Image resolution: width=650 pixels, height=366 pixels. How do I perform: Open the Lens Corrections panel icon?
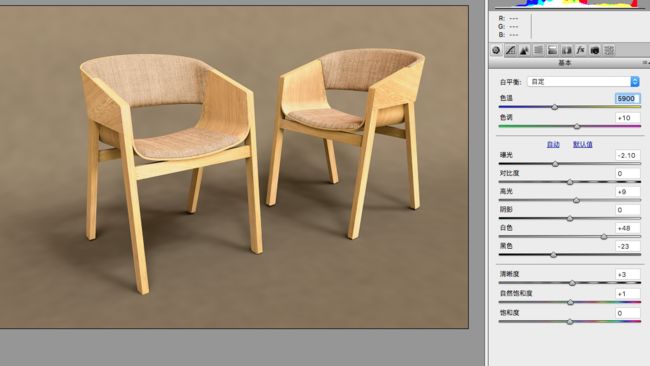coord(567,51)
